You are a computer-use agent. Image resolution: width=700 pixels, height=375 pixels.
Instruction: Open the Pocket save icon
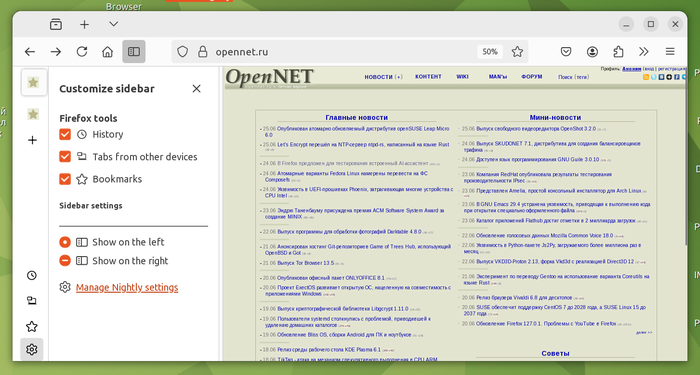[x=566, y=52]
